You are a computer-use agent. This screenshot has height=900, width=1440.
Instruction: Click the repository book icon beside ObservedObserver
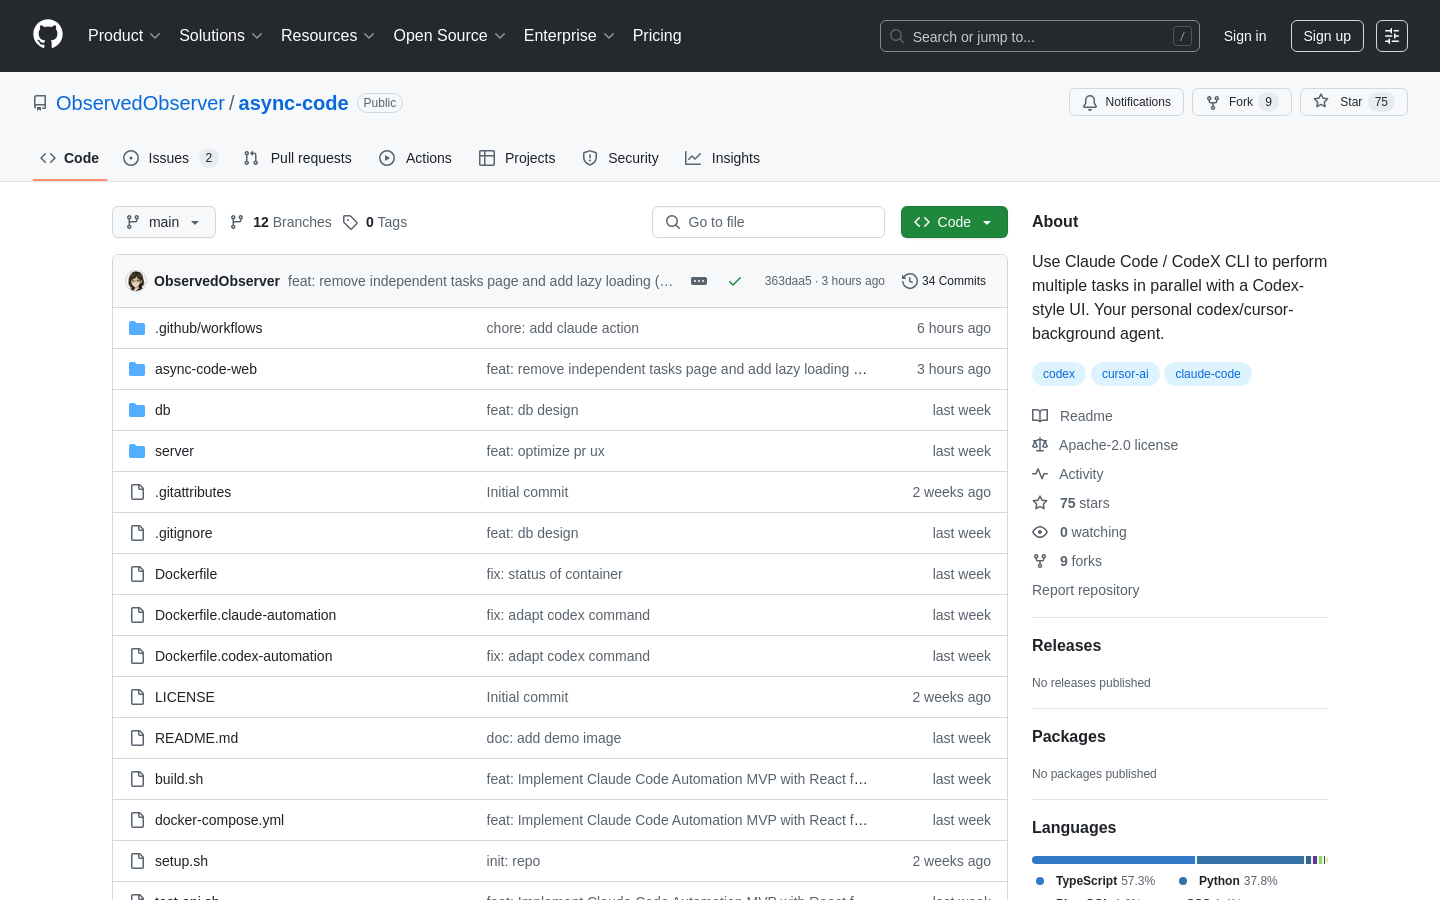click(x=40, y=103)
